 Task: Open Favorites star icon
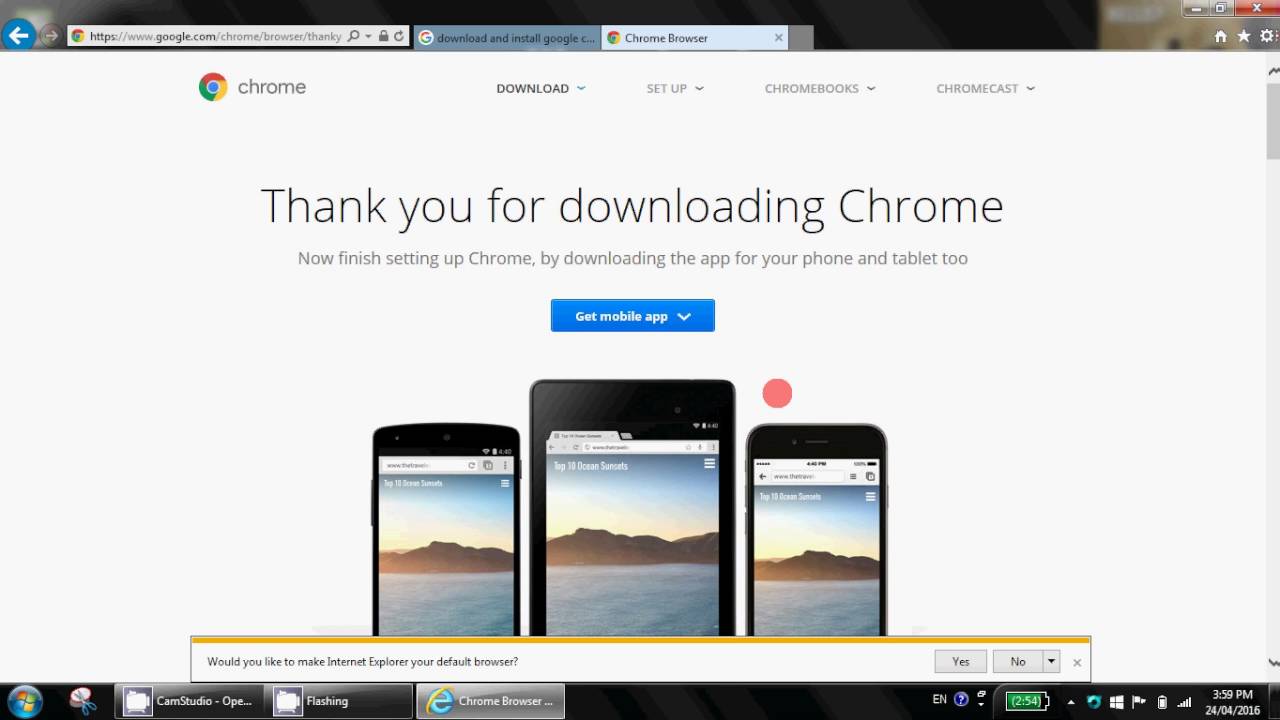pos(1244,36)
